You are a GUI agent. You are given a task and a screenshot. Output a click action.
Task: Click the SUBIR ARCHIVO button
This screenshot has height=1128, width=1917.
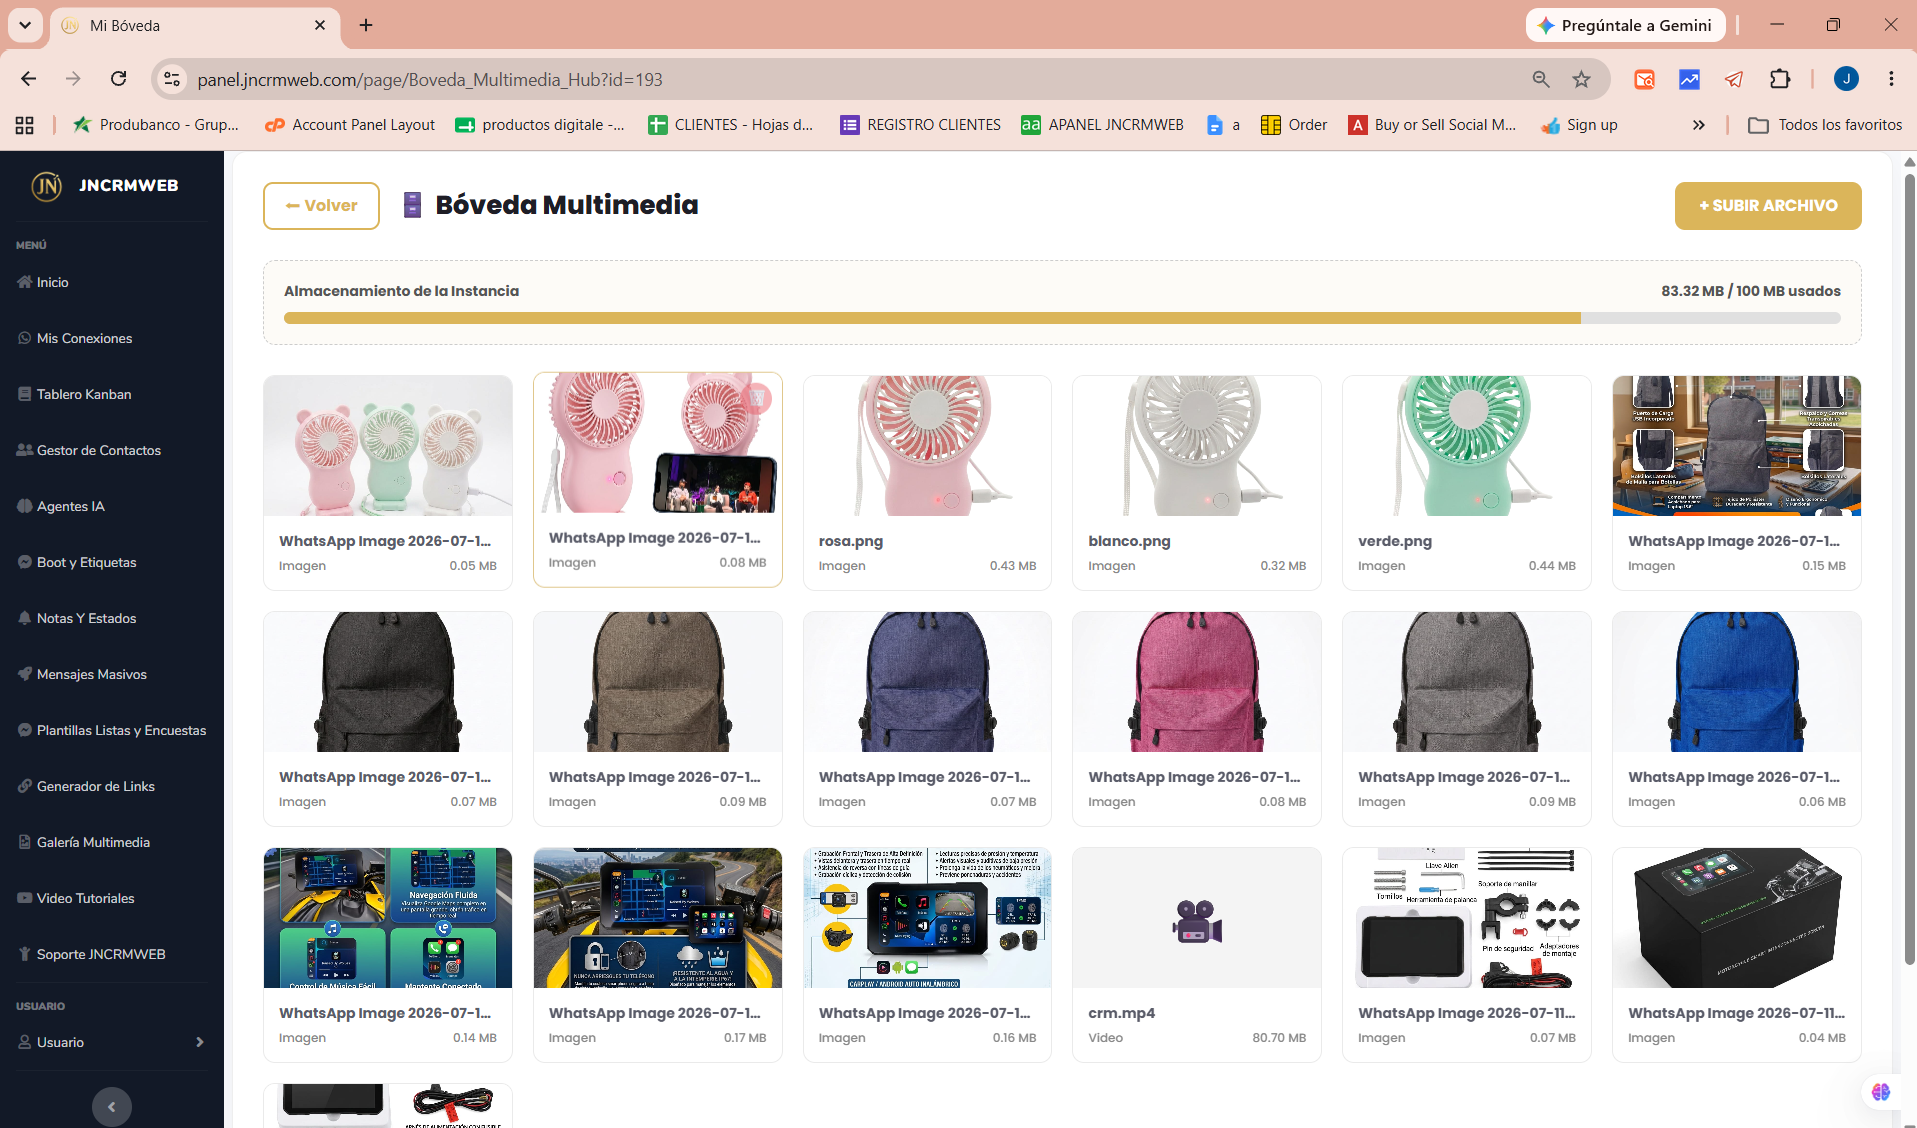point(1768,206)
